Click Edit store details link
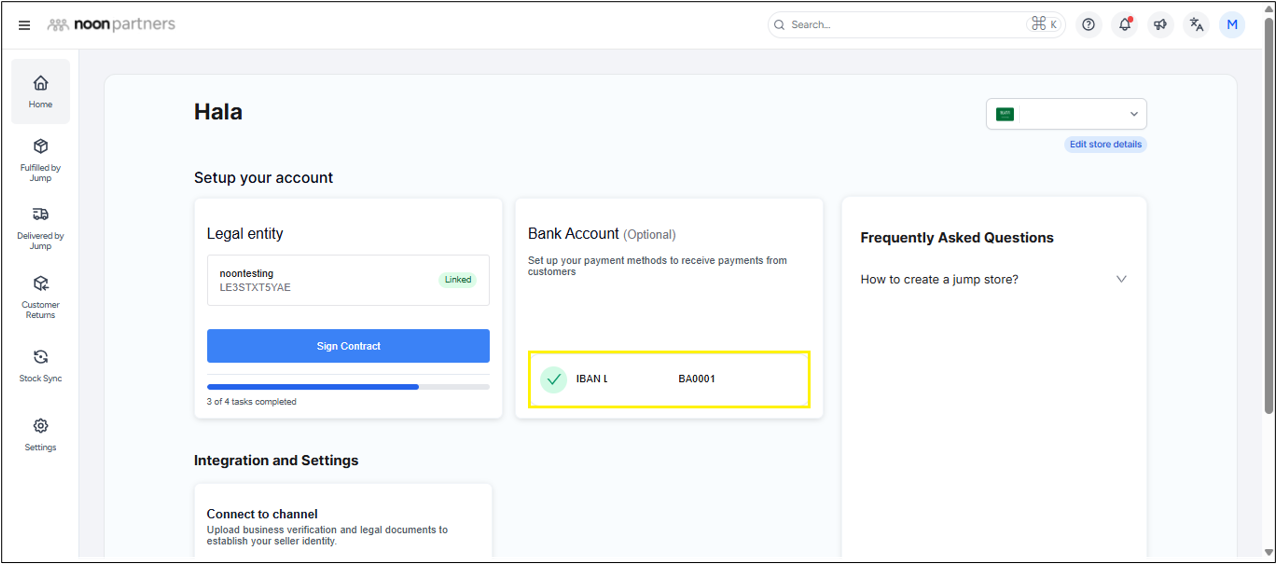Image resolution: width=1277 pixels, height=565 pixels. pyautogui.click(x=1105, y=144)
